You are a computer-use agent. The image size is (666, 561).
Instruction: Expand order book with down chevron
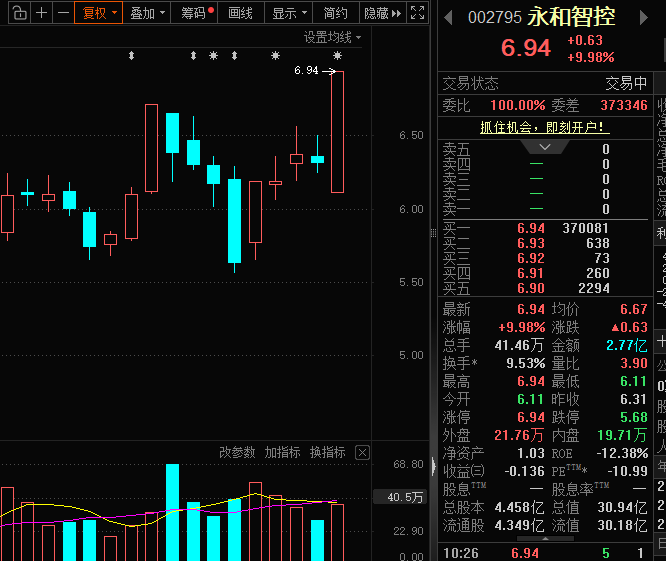point(545,147)
